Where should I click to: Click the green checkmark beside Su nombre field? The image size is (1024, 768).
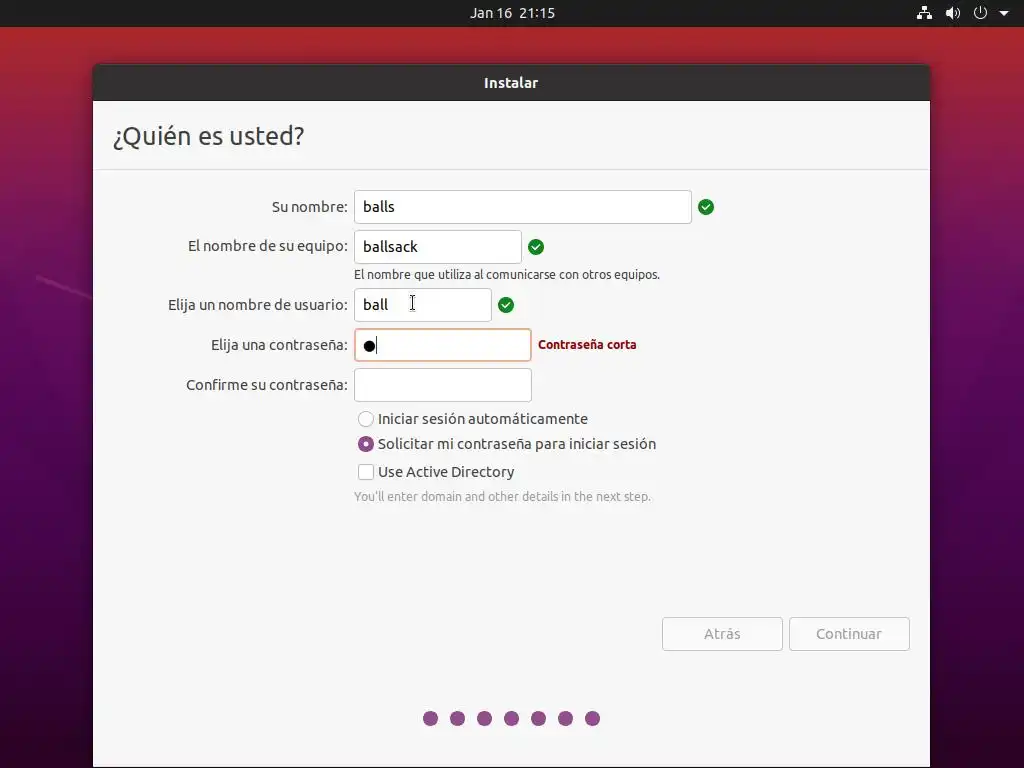(706, 207)
